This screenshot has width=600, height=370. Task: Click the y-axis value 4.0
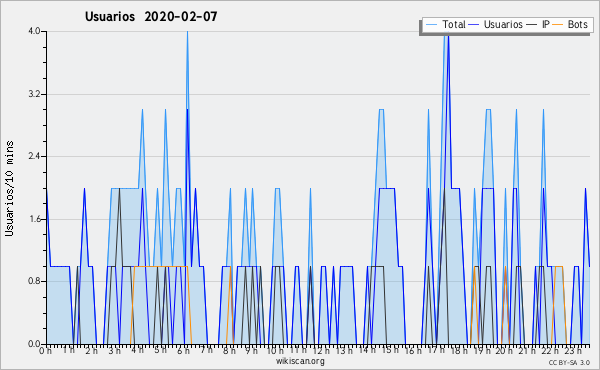[x=34, y=31]
